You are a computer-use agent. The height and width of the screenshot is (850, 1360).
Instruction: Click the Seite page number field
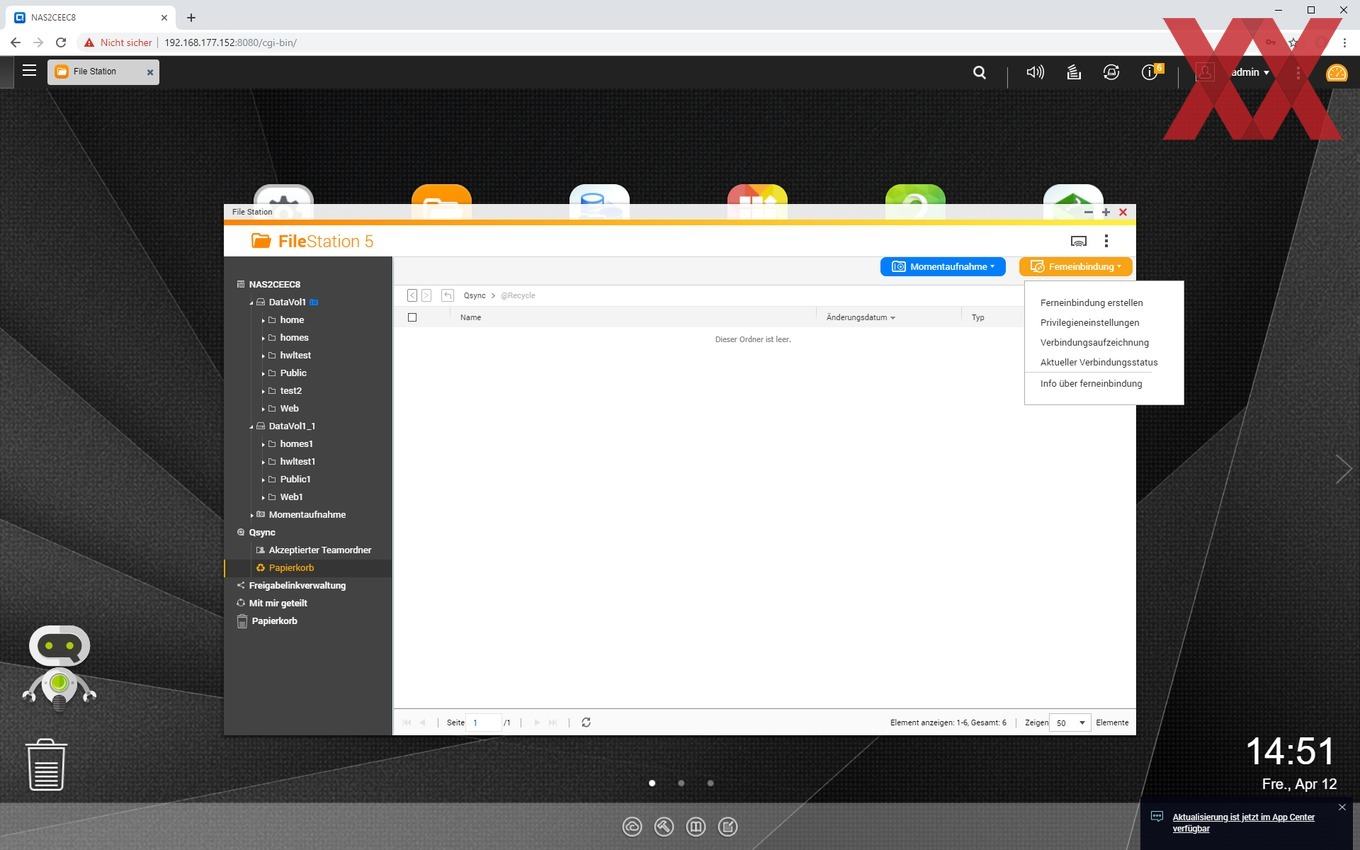point(484,722)
